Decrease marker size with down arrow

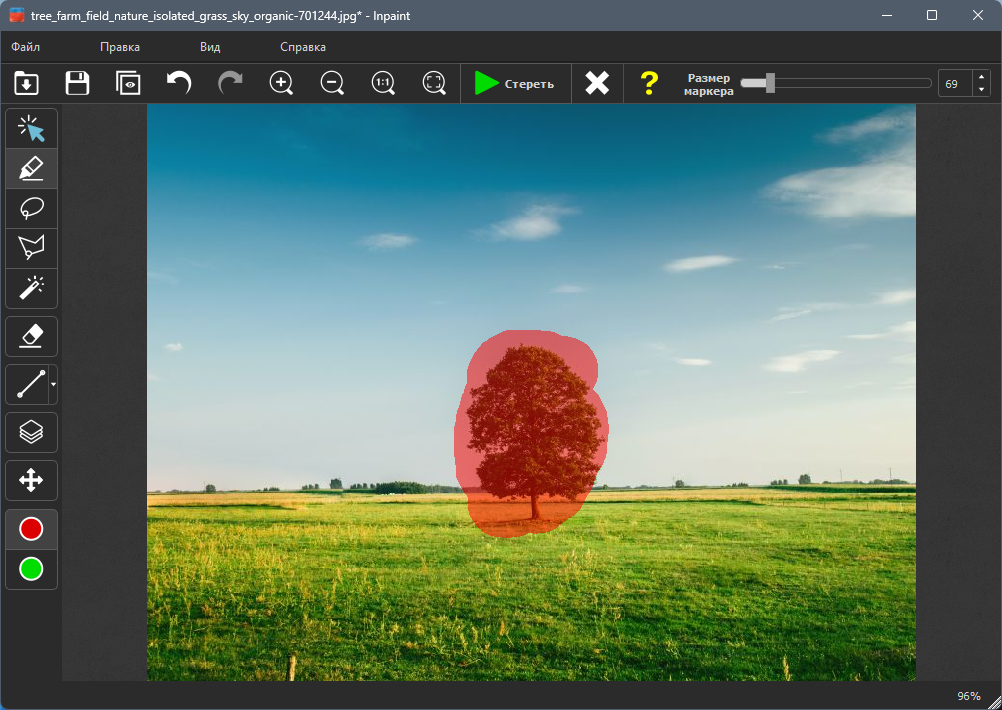click(982, 90)
